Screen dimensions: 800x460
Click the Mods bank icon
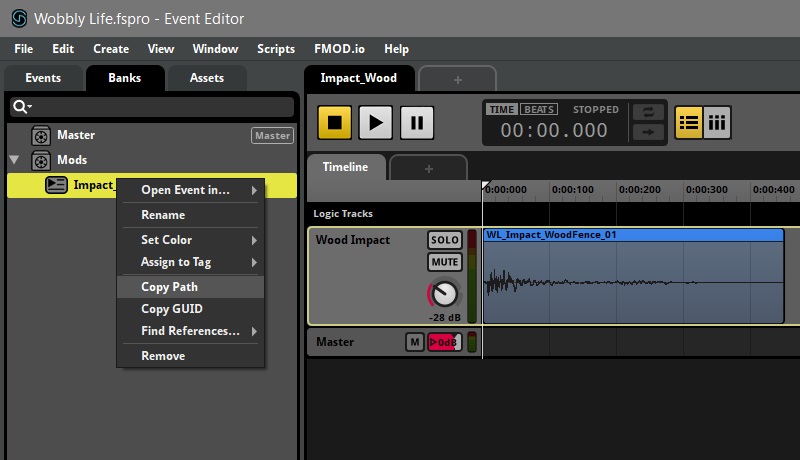coord(41,160)
